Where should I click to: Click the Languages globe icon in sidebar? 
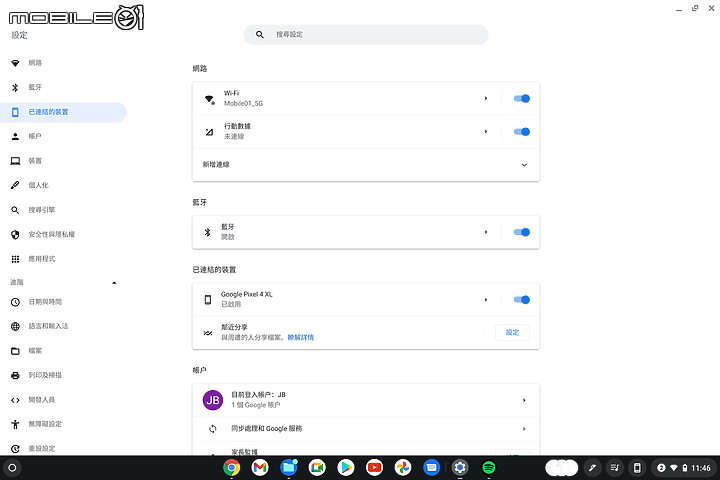pos(15,326)
